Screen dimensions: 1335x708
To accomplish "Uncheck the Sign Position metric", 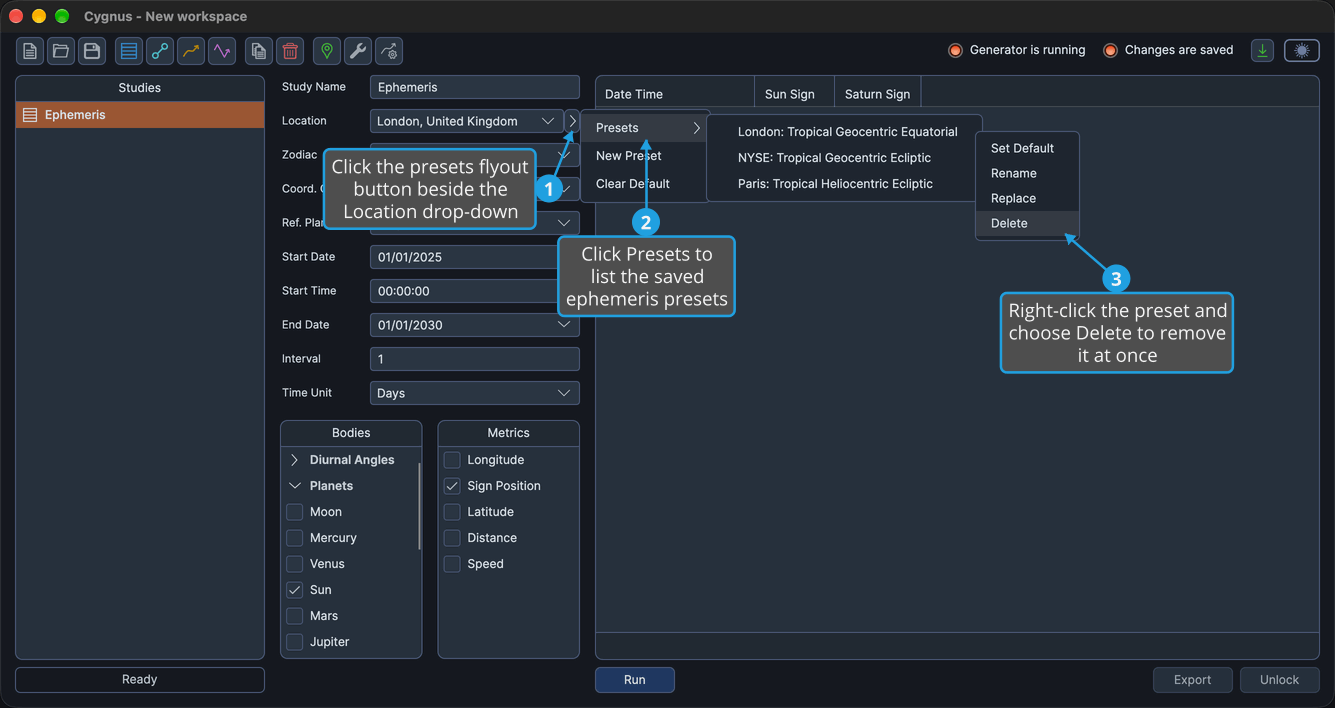I will point(452,486).
